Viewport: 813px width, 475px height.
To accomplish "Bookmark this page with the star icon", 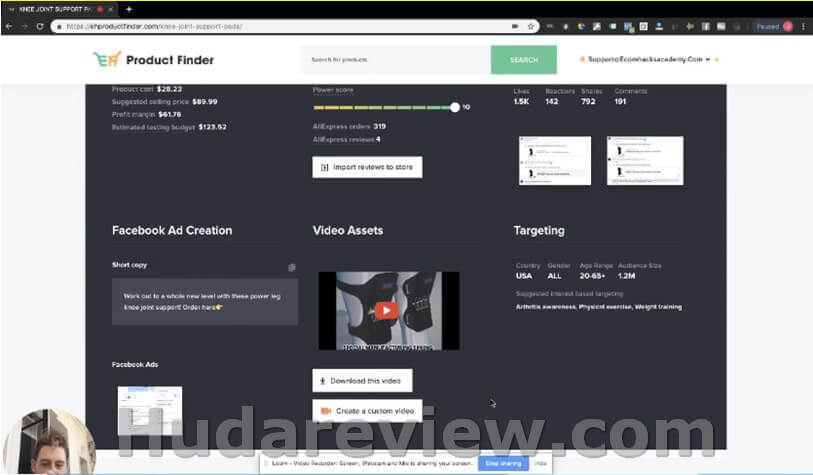I will pyautogui.click(x=530, y=26).
